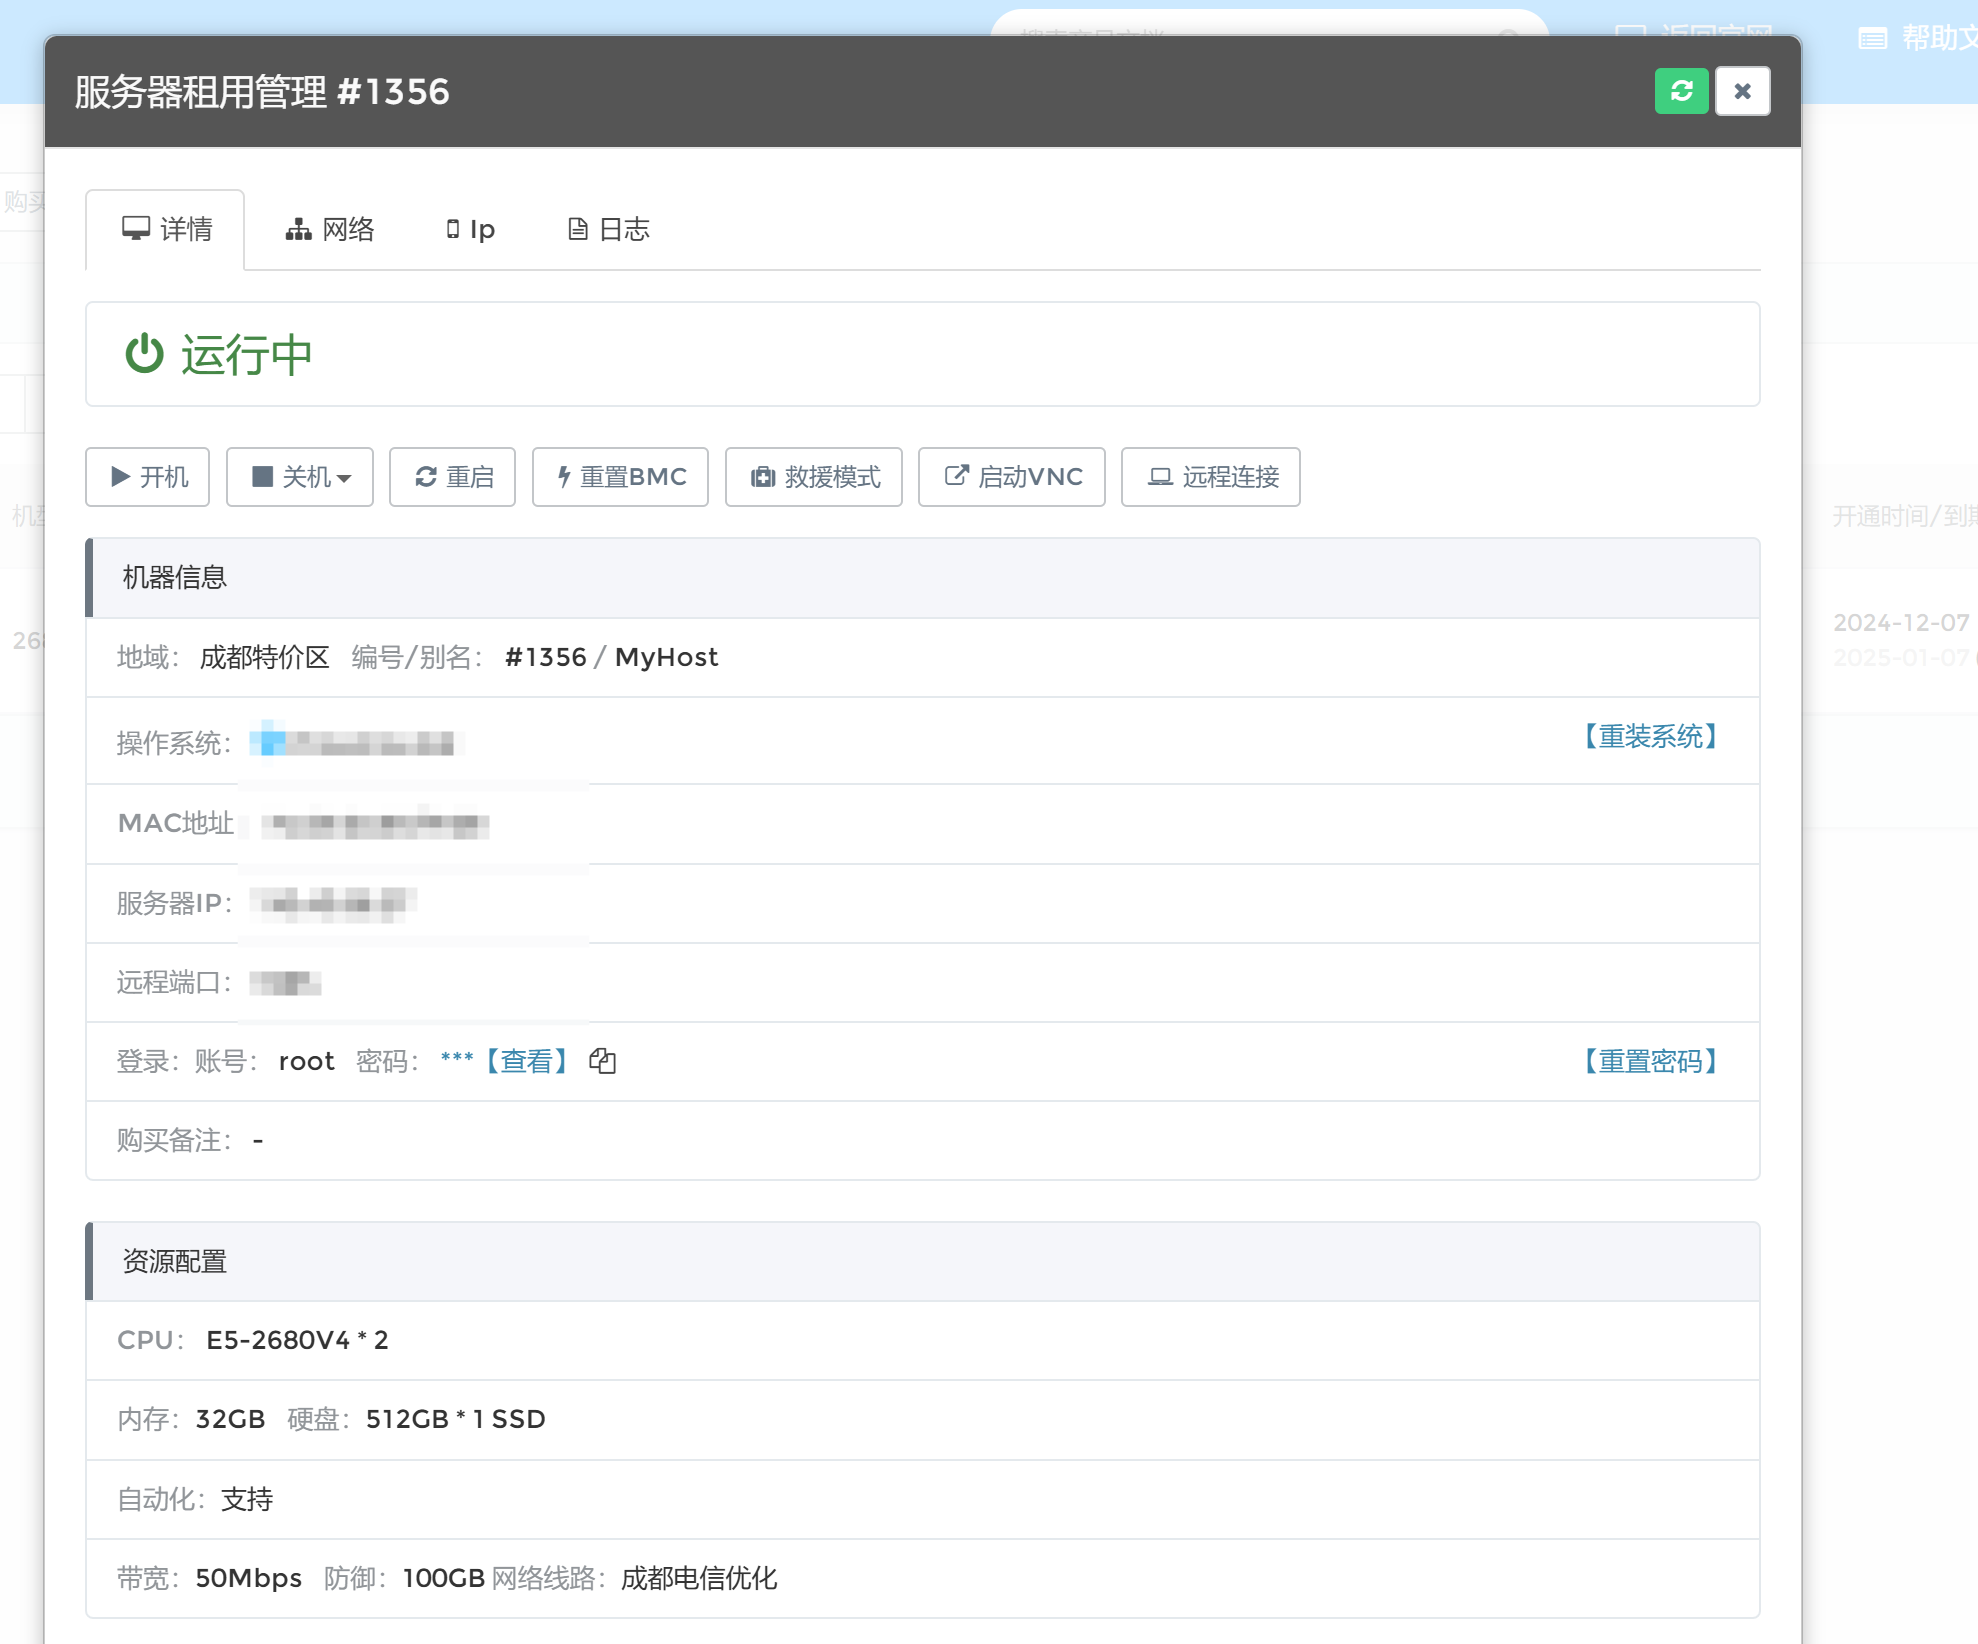The width and height of the screenshot is (1978, 1644).
Task: Open 远程连接 remote connection
Action: point(1211,477)
